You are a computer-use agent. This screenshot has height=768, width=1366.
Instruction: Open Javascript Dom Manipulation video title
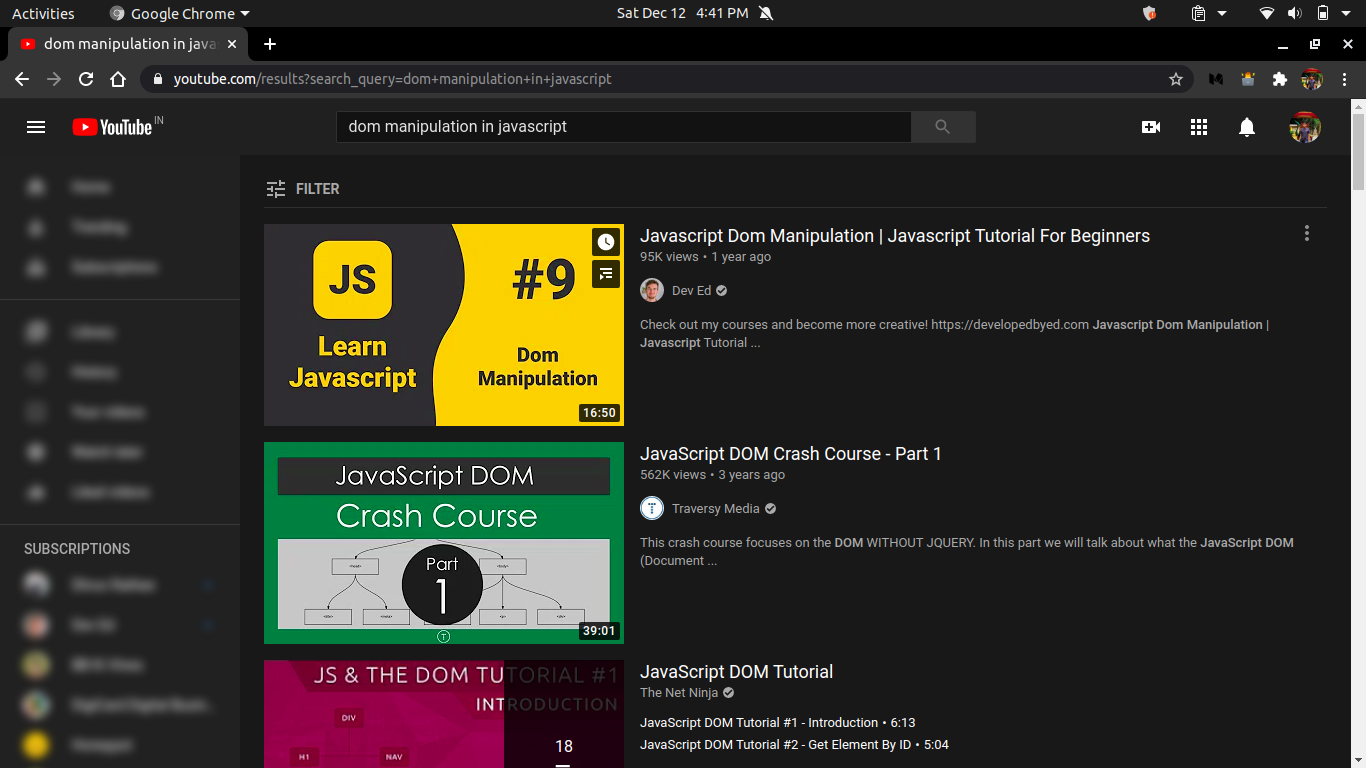895,236
